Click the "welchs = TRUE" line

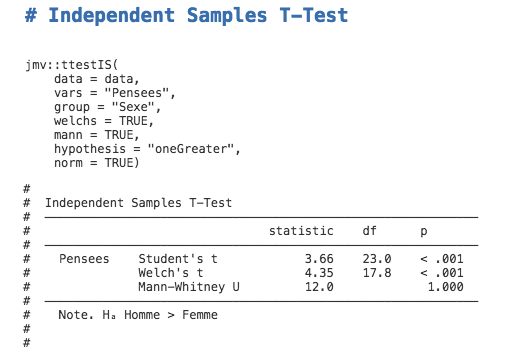pyautogui.click(x=104, y=121)
